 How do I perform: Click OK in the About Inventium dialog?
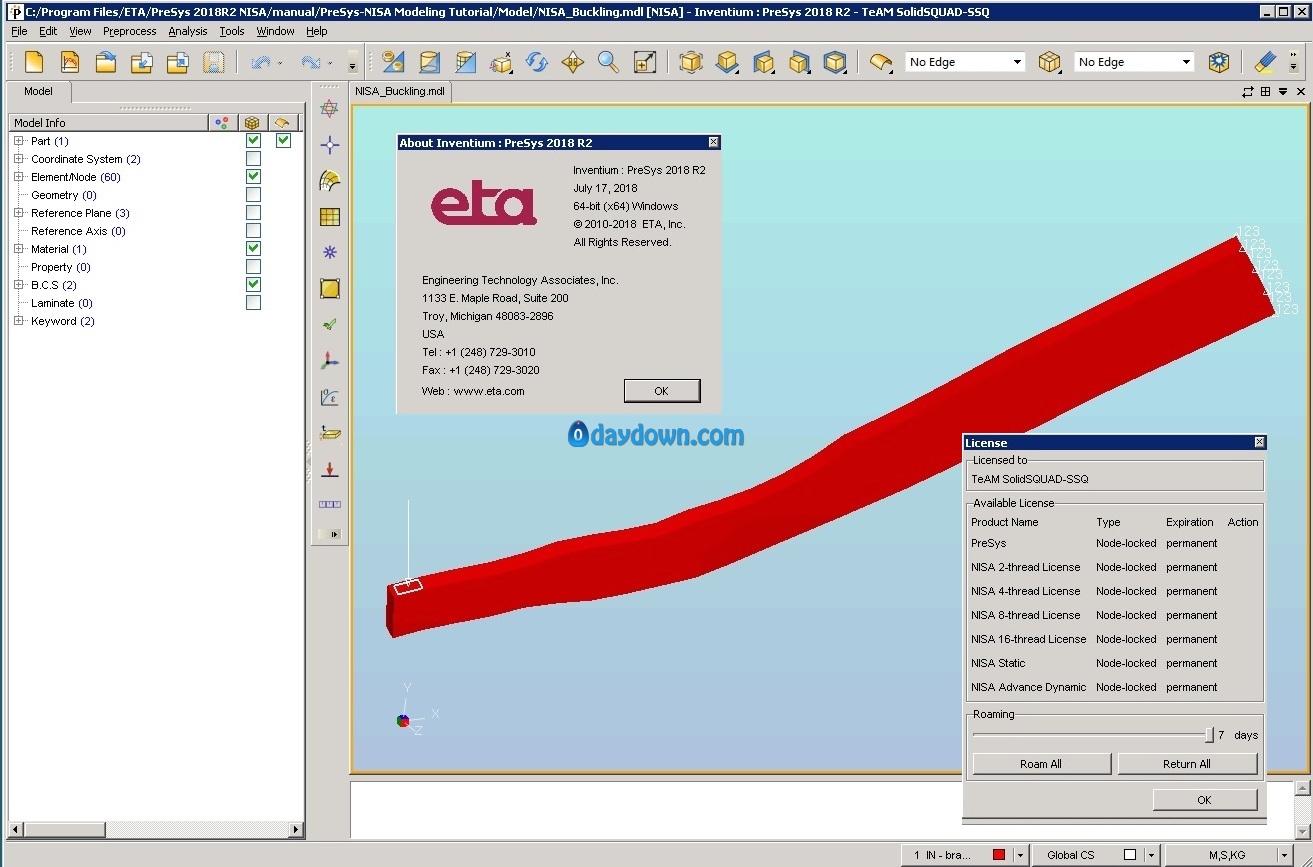(x=661, y=391)
